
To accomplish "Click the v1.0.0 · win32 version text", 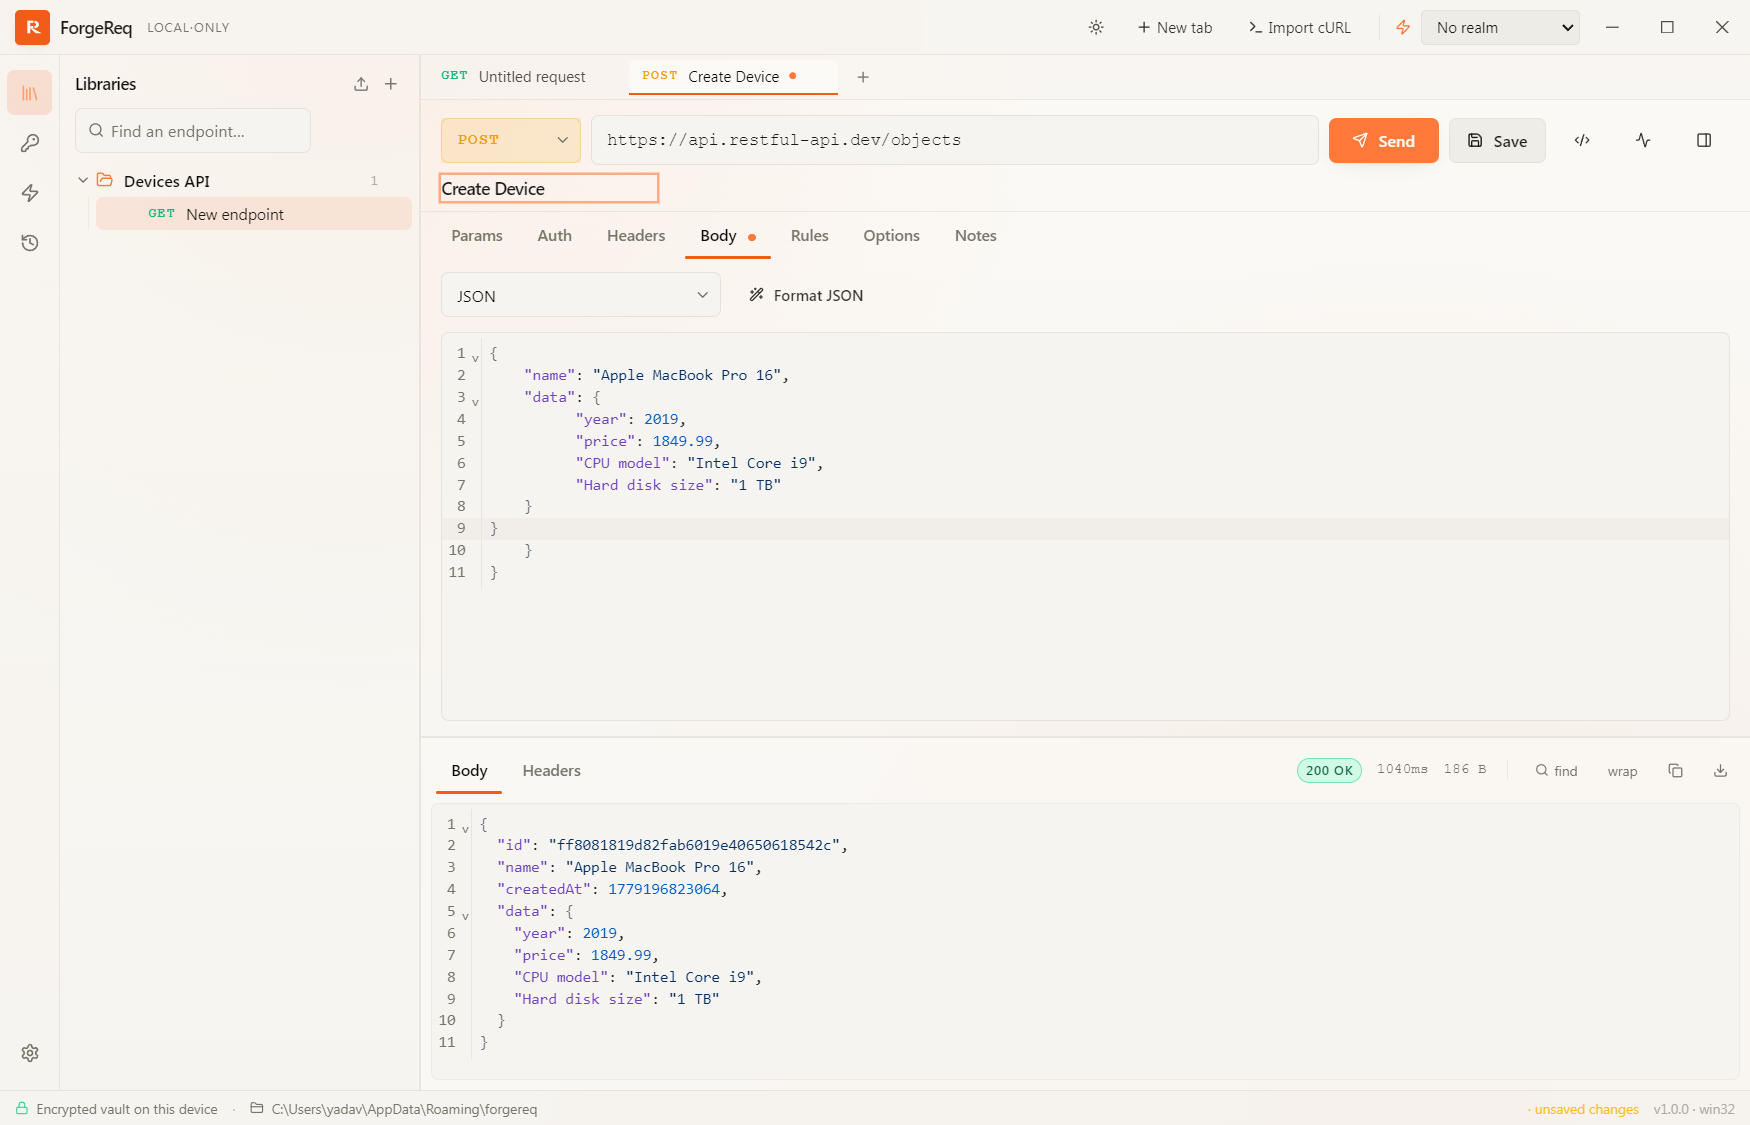I will (1694, 1109).
